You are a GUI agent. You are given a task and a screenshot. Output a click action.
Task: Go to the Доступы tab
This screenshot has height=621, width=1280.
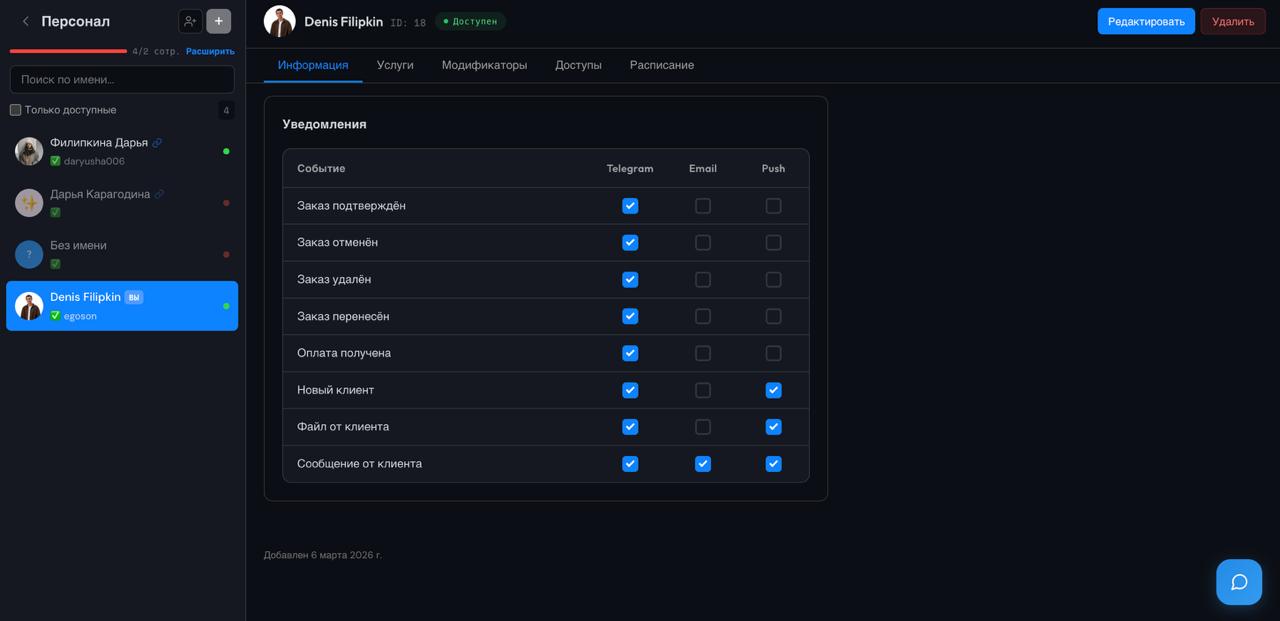[x=578, y=65]
